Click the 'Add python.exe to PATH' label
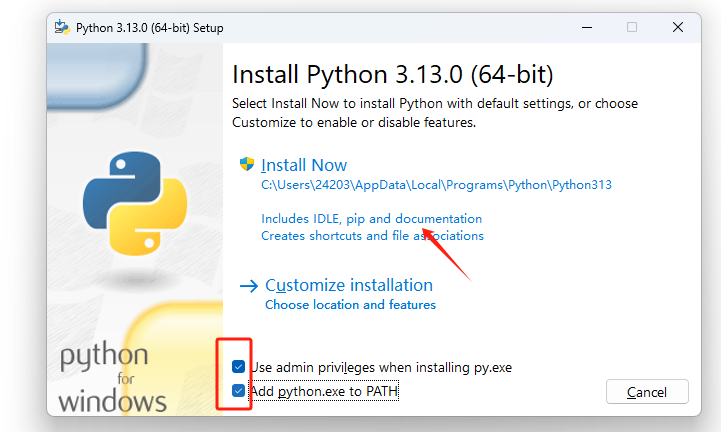 pyautogui.click(x=324, y=391)
